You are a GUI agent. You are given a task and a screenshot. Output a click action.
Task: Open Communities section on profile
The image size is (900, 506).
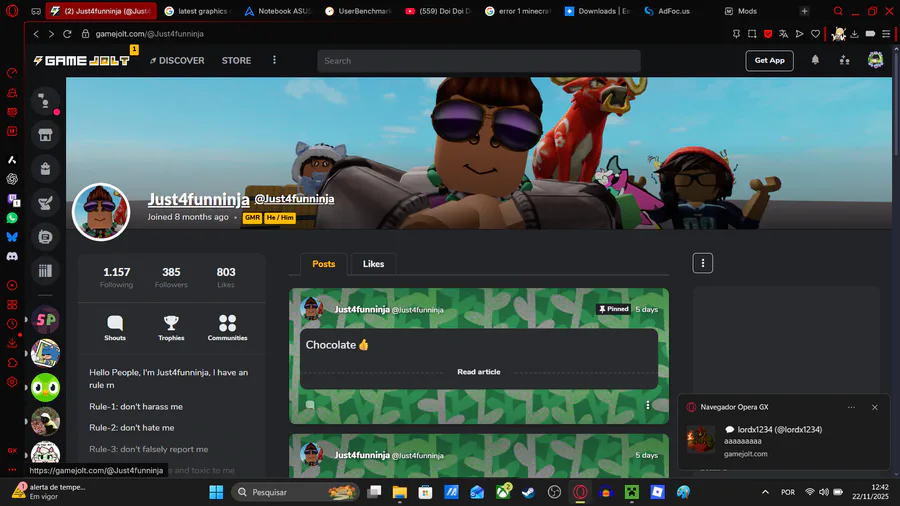point(227,328)
